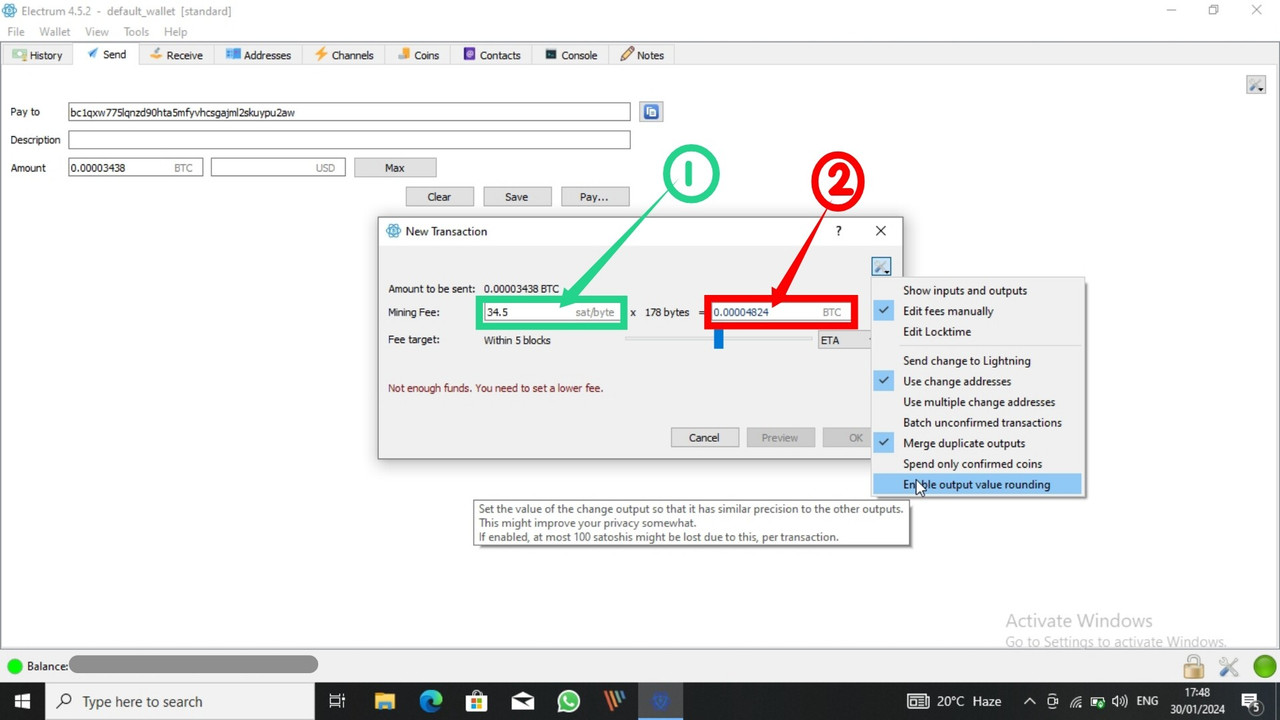This screenshot has height=720, width=1280.
Task: Switch to the History tab
Action: click(37, 55)
